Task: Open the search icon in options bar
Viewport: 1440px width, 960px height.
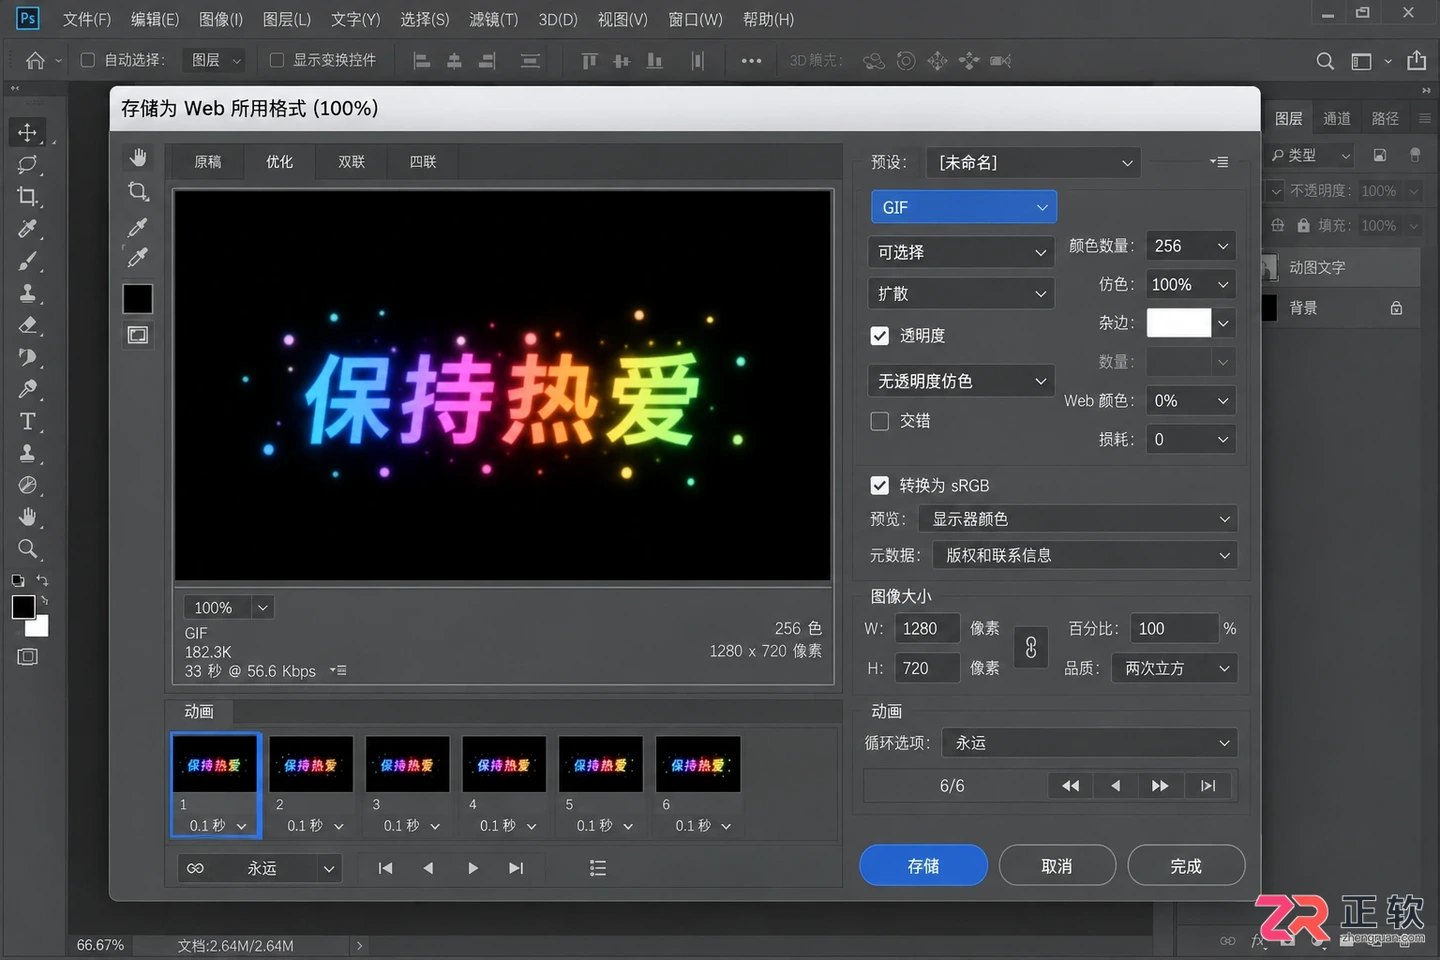Action: (x=1325, y=61)
